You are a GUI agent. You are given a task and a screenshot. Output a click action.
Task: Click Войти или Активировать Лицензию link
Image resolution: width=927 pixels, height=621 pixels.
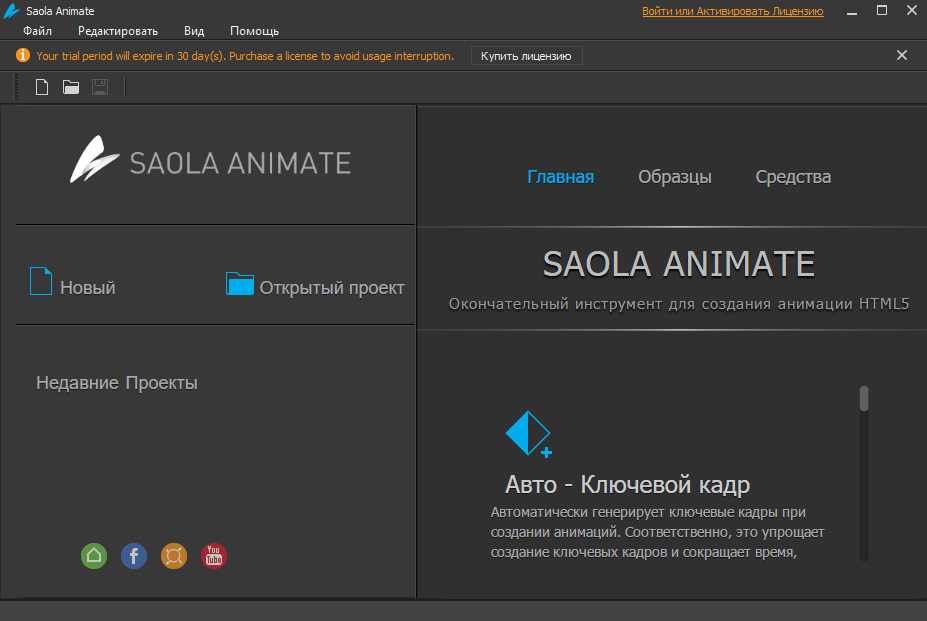[x=733, y=11]
